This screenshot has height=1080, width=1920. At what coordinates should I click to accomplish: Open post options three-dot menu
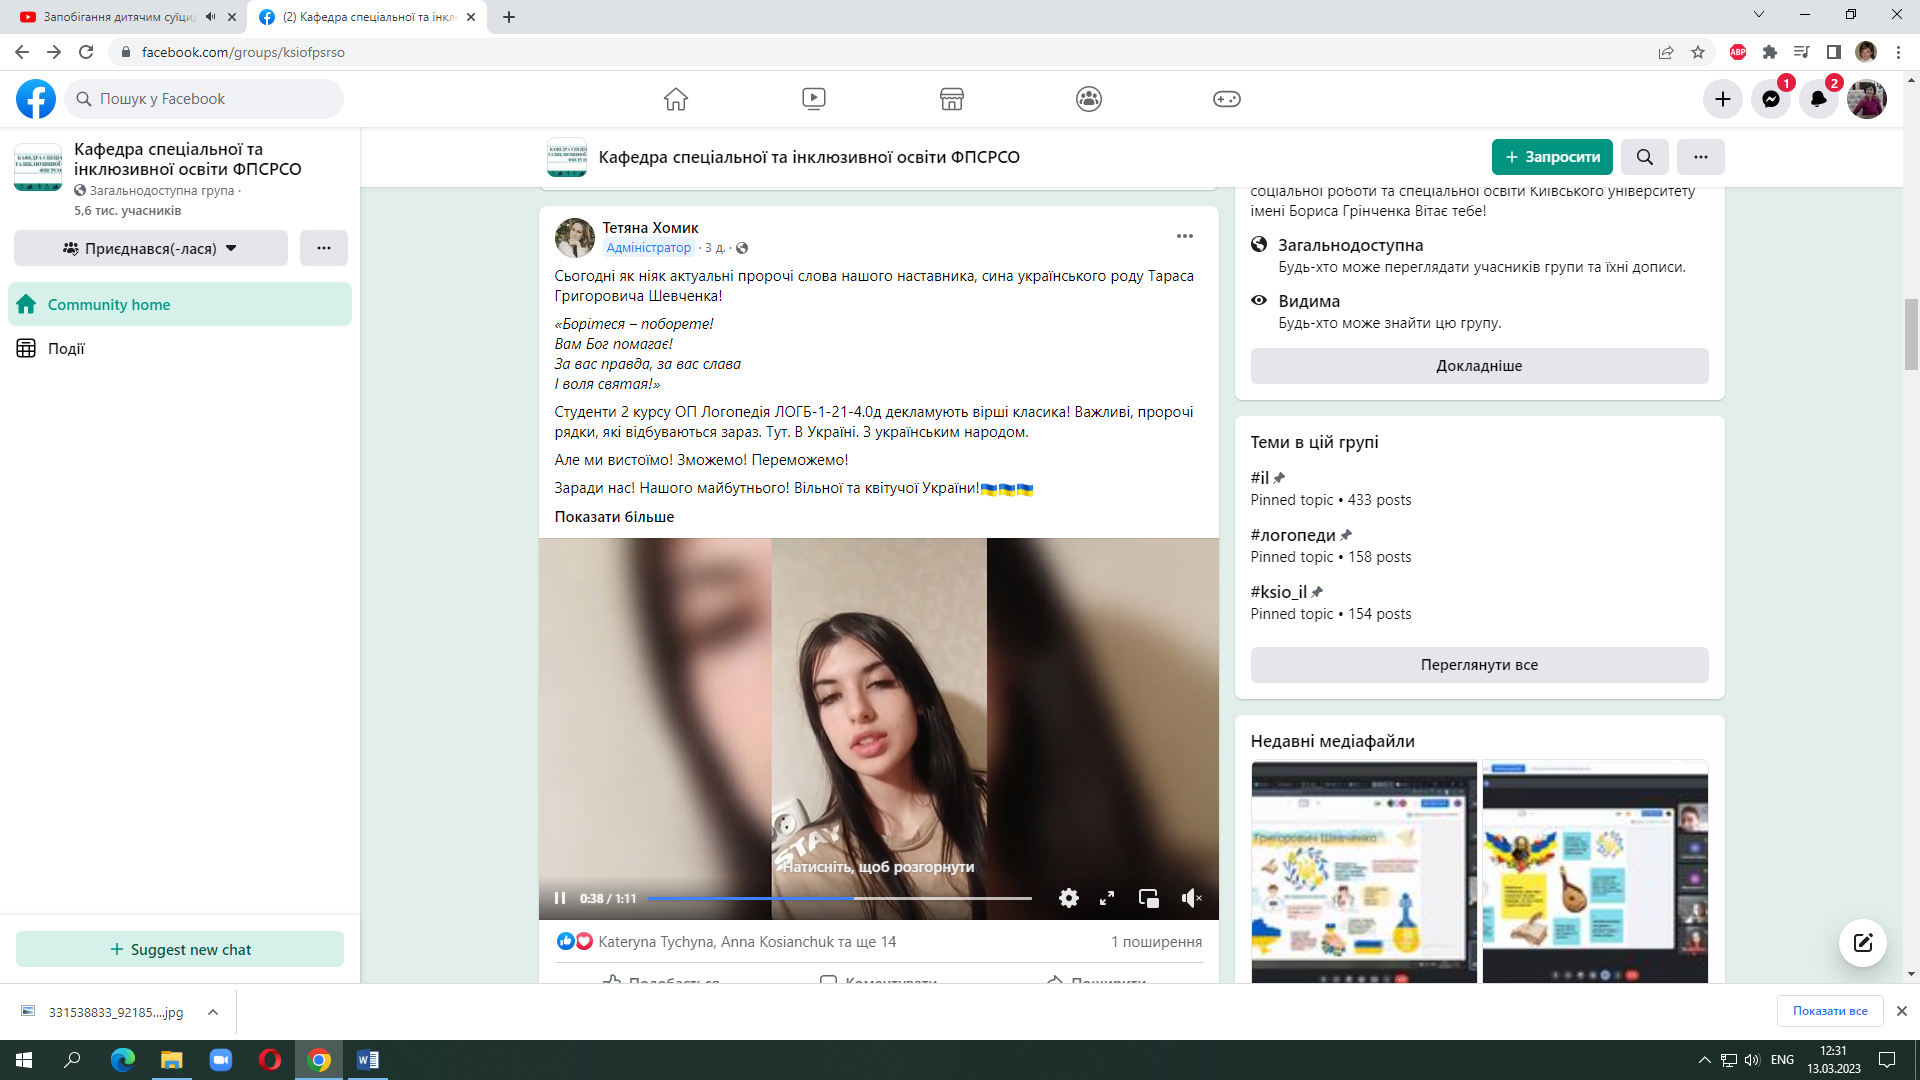point(1184,236)
